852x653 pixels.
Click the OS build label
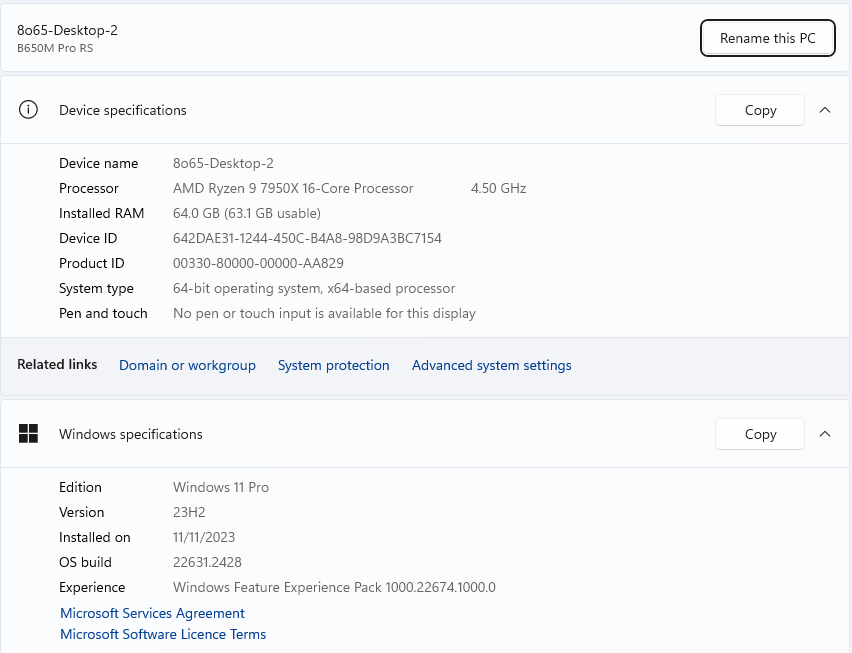click(85, 562)
